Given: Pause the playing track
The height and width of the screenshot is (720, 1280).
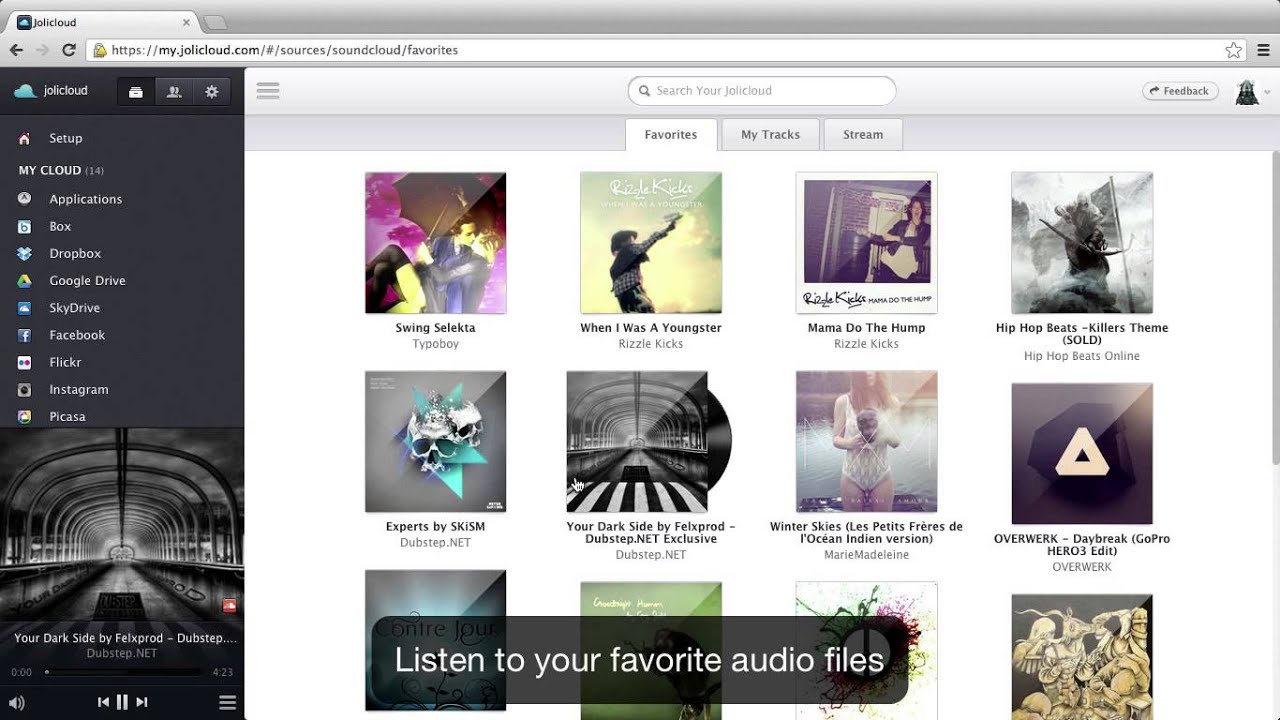Looking at the screenshot, I should click(x=122, y=702).
